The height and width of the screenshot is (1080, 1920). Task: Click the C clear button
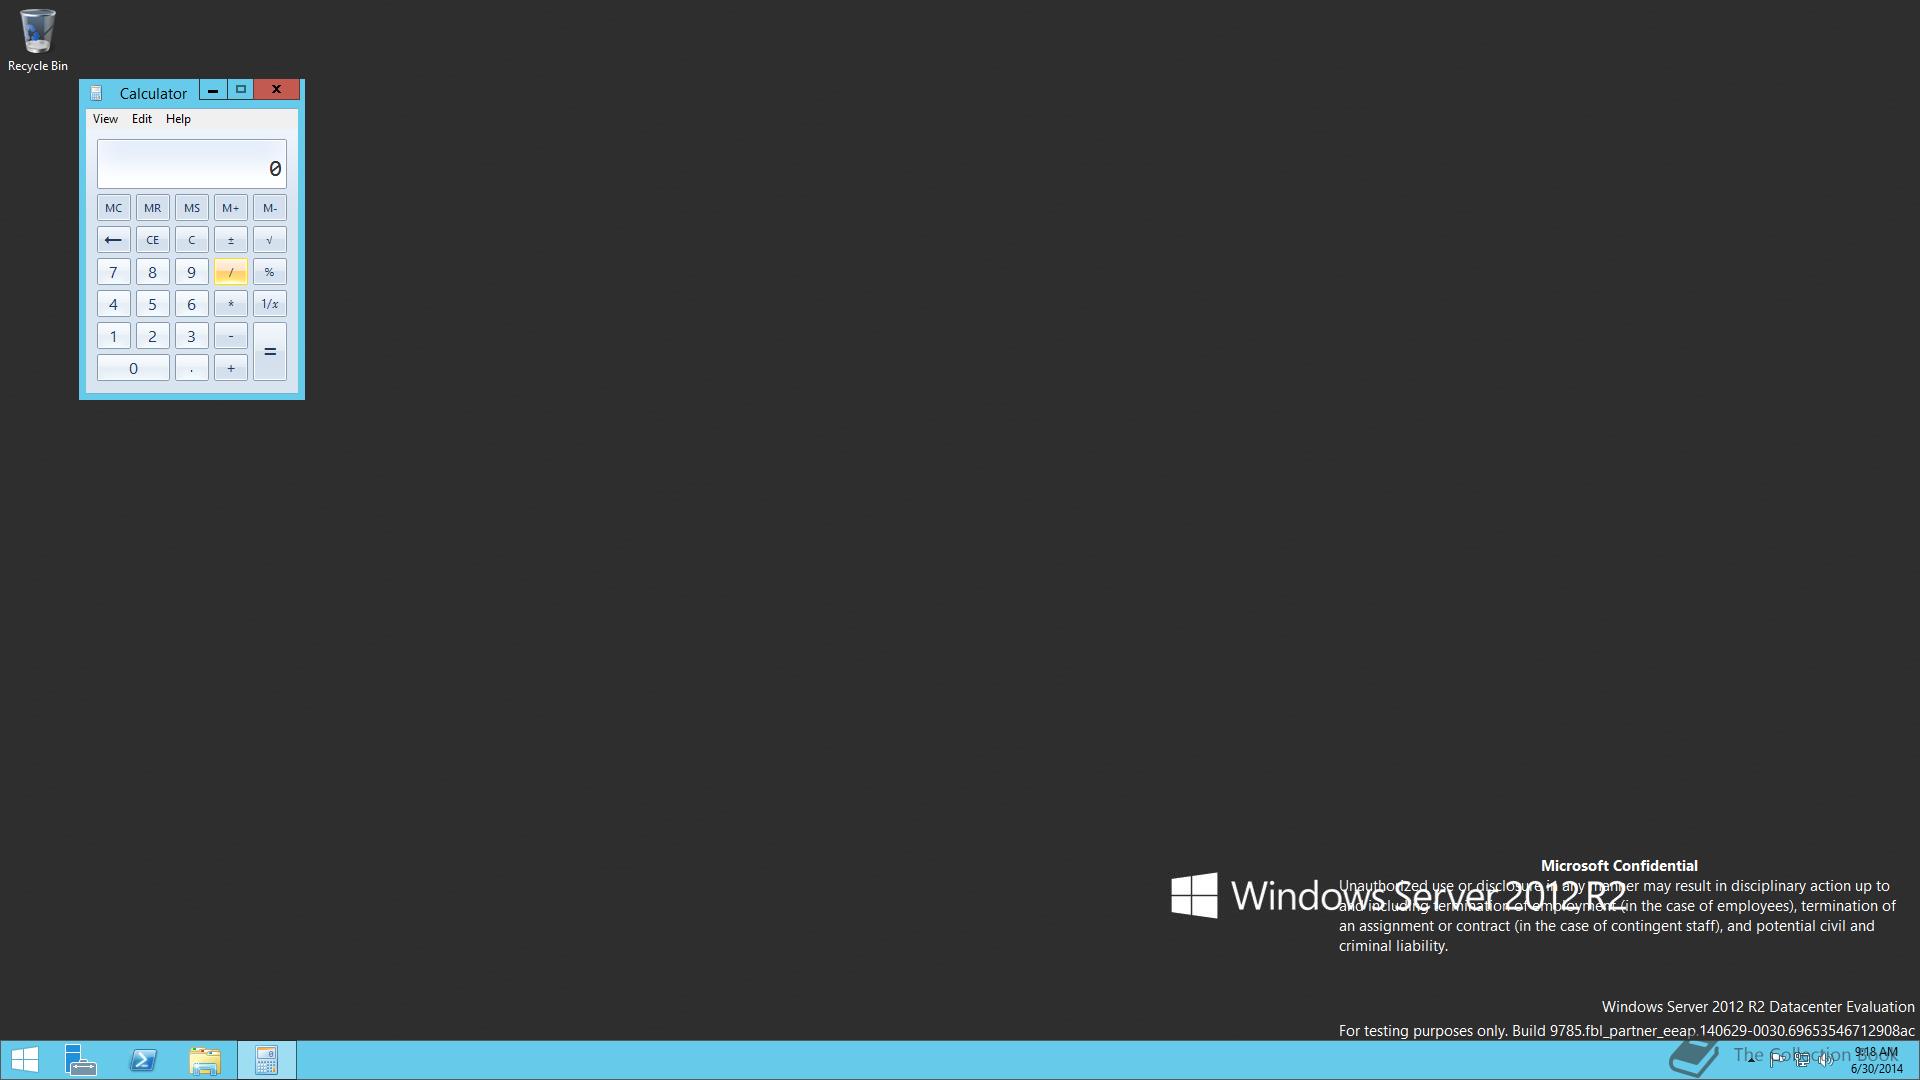pyautogui.click(x=191, y=240)
